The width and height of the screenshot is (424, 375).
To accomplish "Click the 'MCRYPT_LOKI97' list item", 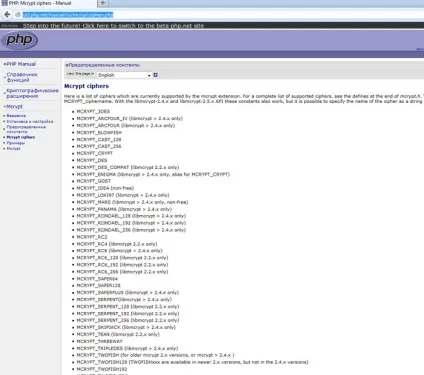I will coord(123,195).
